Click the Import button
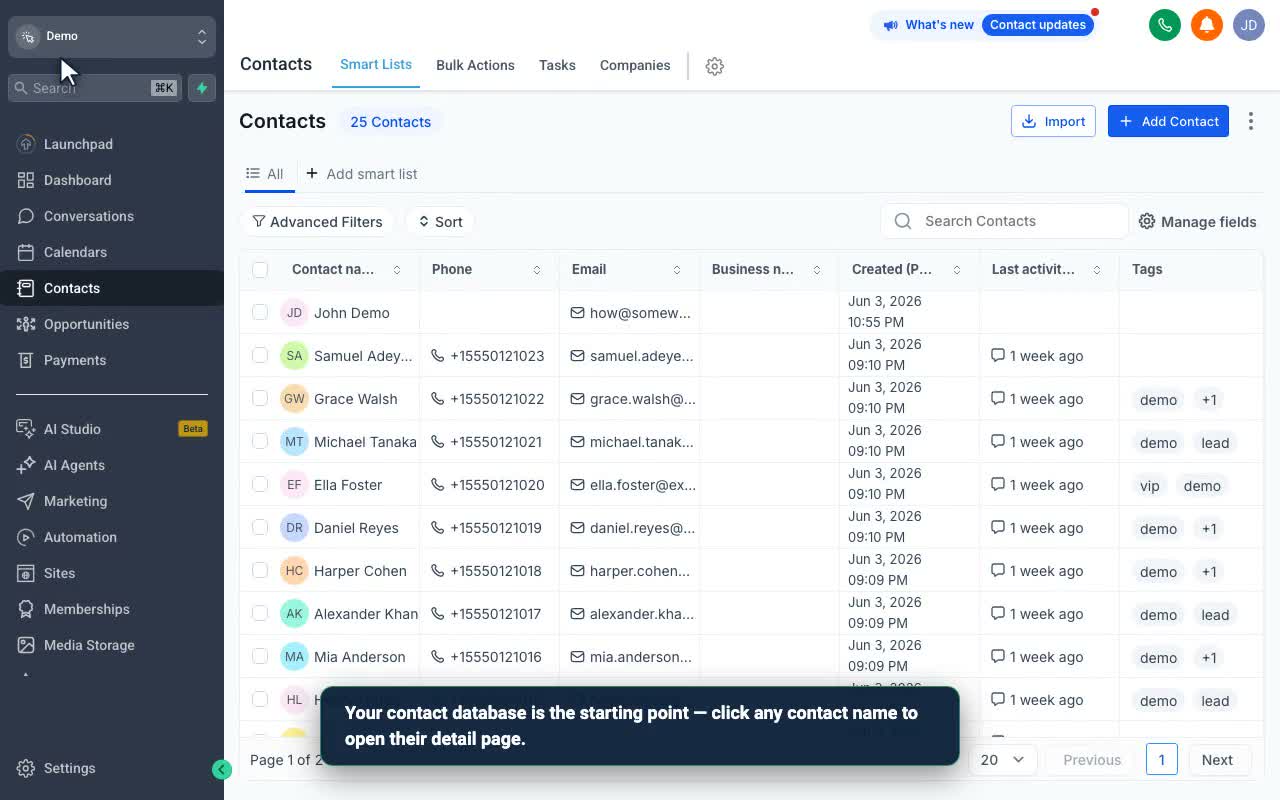Viewport: 1280px width, 800px height. (1053, 121)
